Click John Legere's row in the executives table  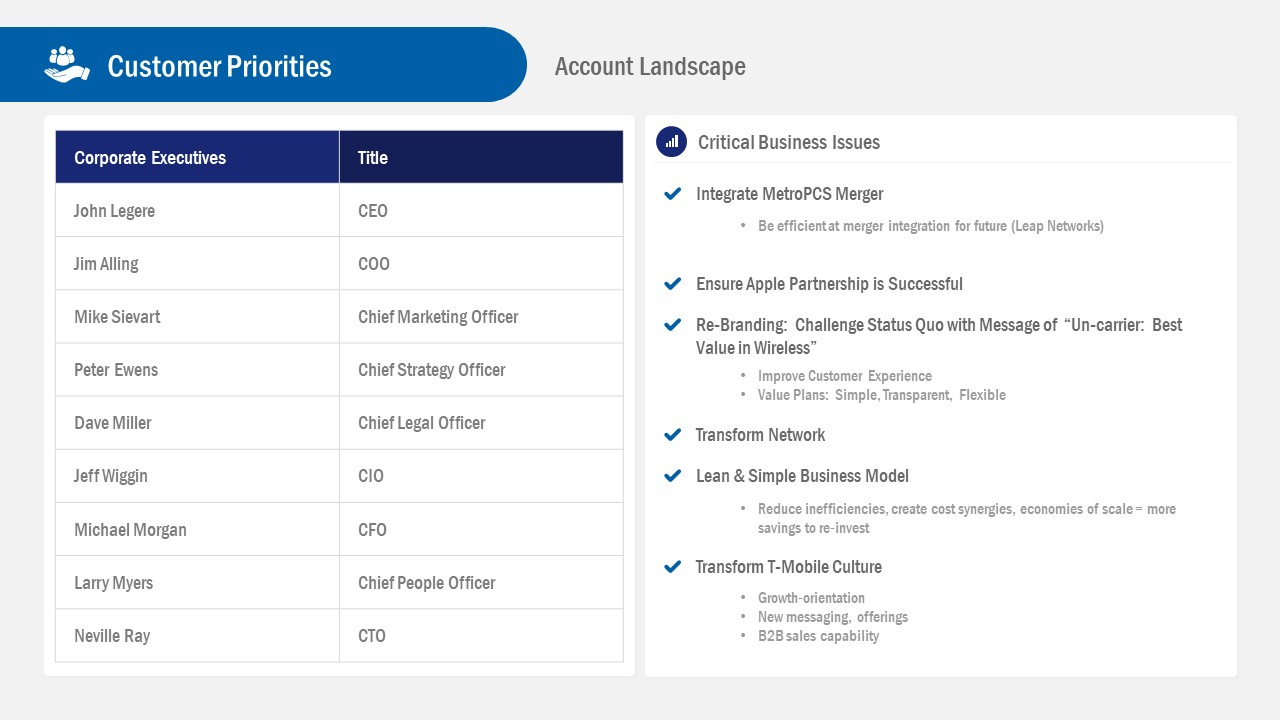point(340,210)
